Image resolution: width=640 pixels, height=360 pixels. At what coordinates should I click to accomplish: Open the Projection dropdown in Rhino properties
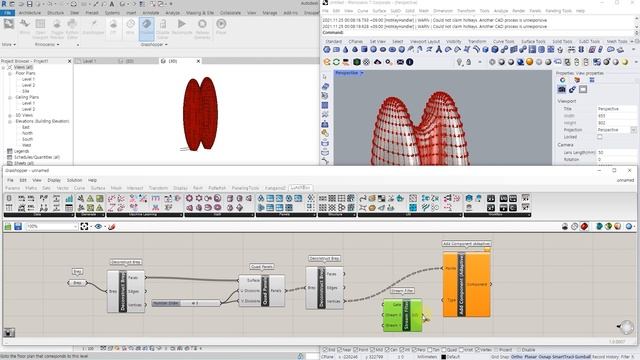633,130
